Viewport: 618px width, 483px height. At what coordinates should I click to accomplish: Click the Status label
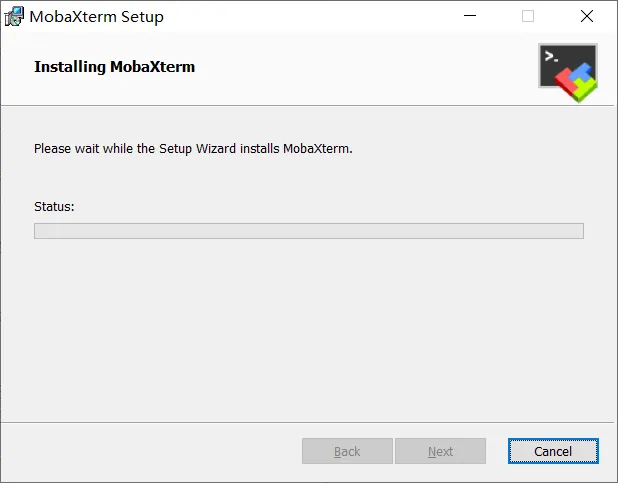pyautogui.click(x=54, y=207)
